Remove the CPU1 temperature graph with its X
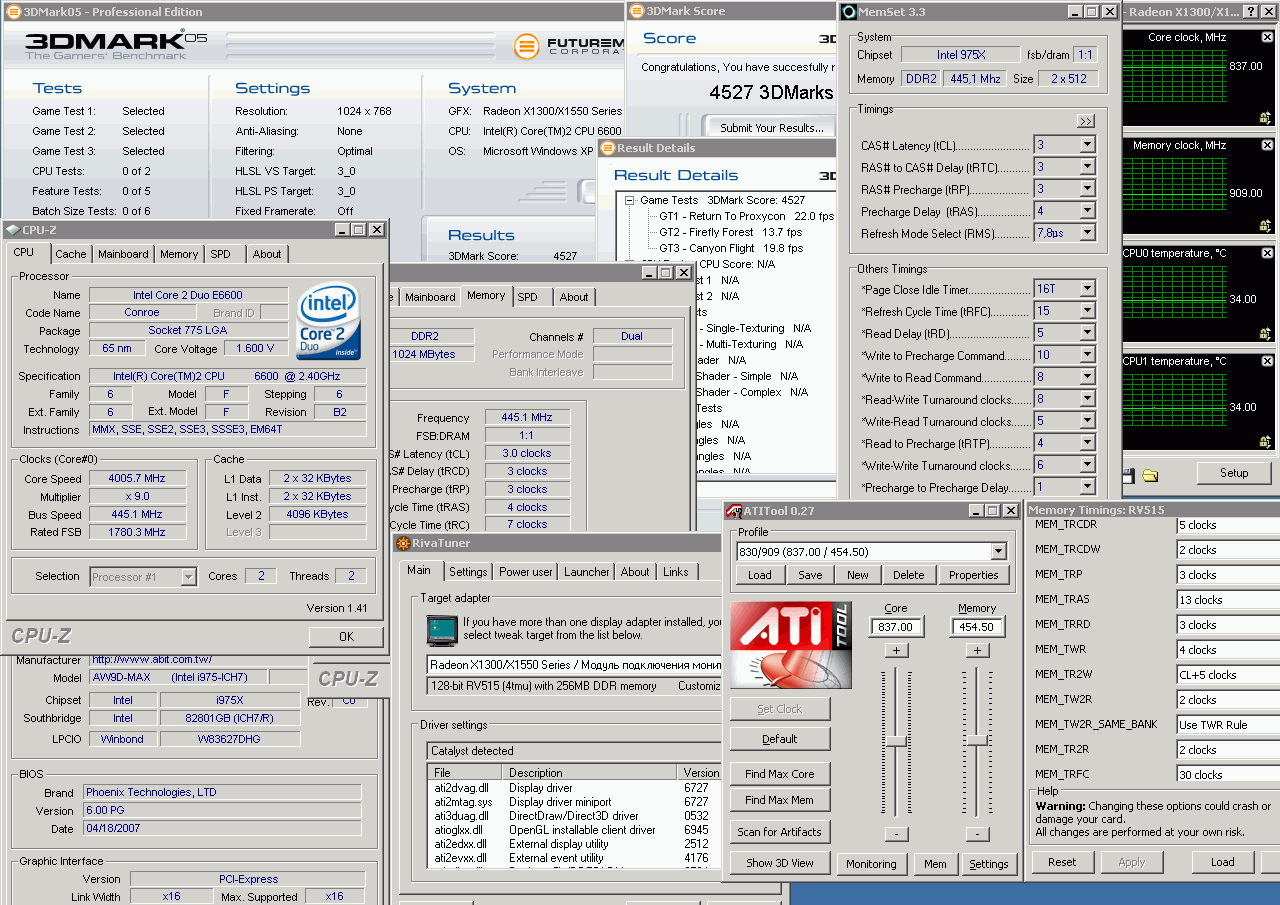 [1267, 361]
